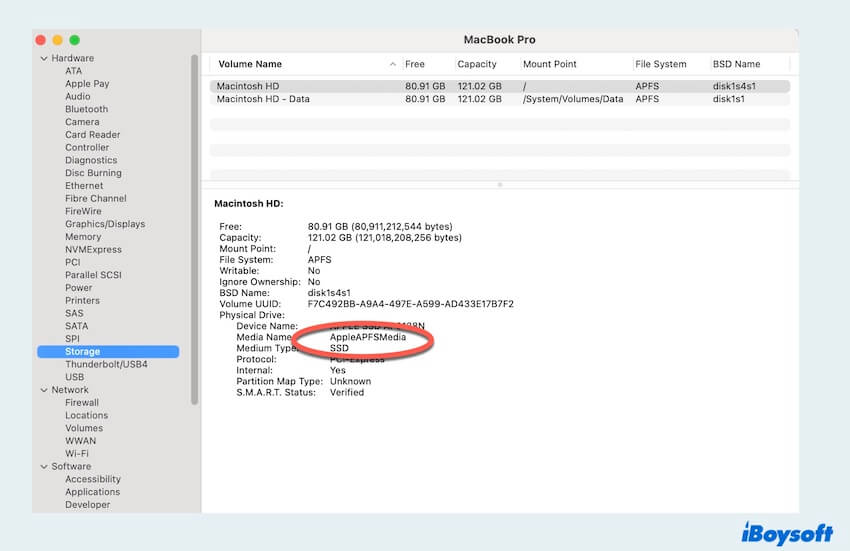The image size is (850, 551).
Task: Close the window with red button
Action: [41, 40]
